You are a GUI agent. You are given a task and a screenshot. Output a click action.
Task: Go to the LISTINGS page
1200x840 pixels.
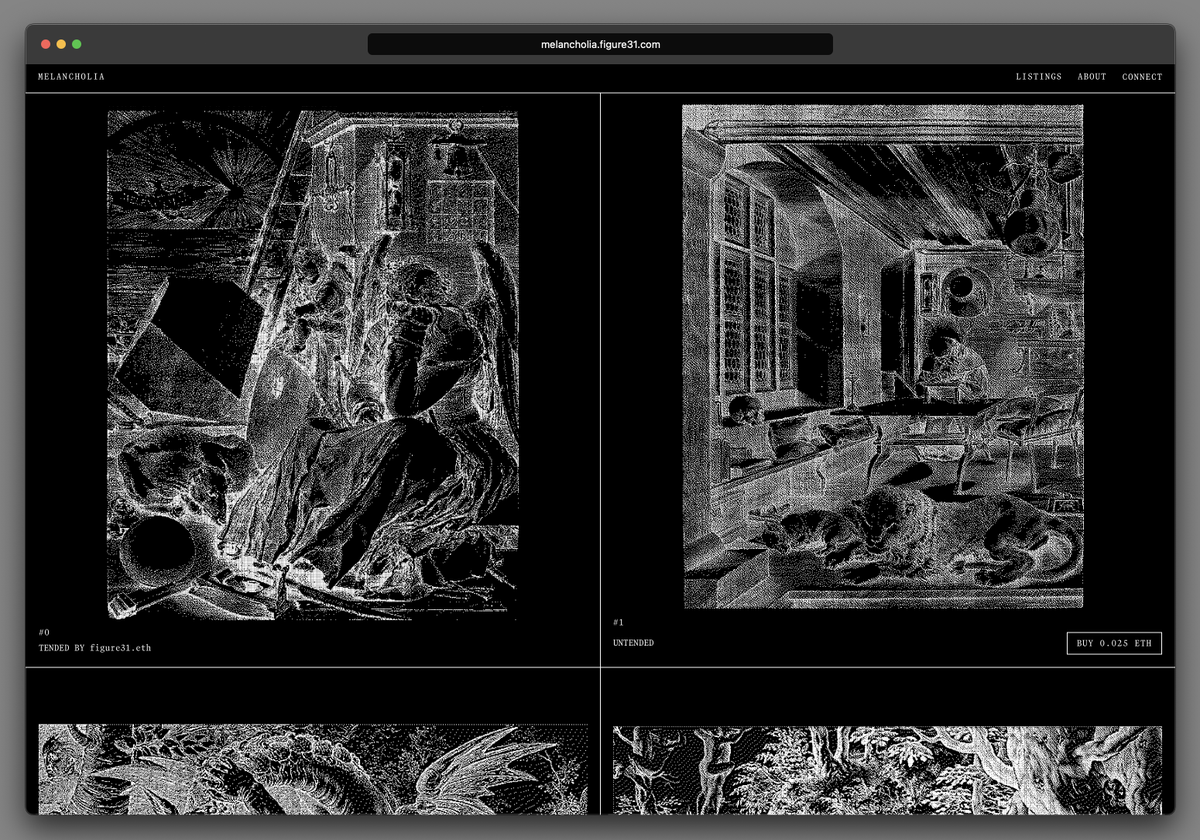tap(1039, 77)
